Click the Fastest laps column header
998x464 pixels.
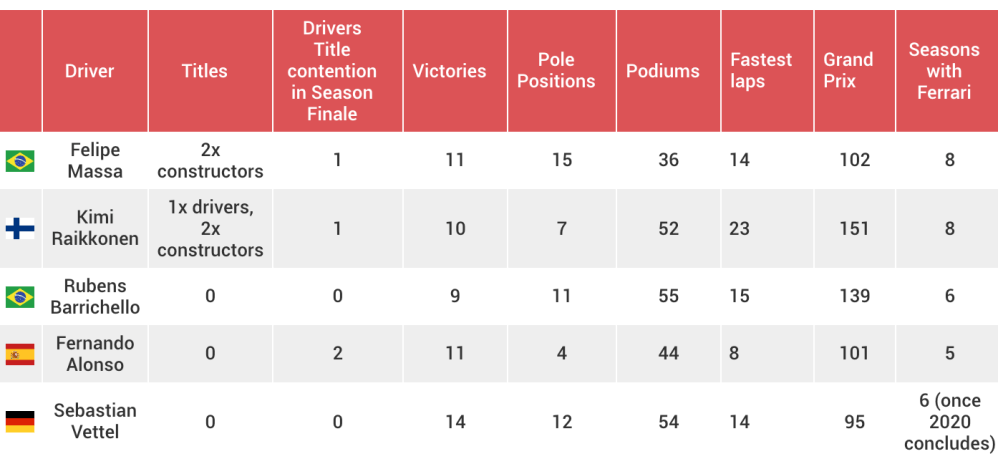(760, 71)
